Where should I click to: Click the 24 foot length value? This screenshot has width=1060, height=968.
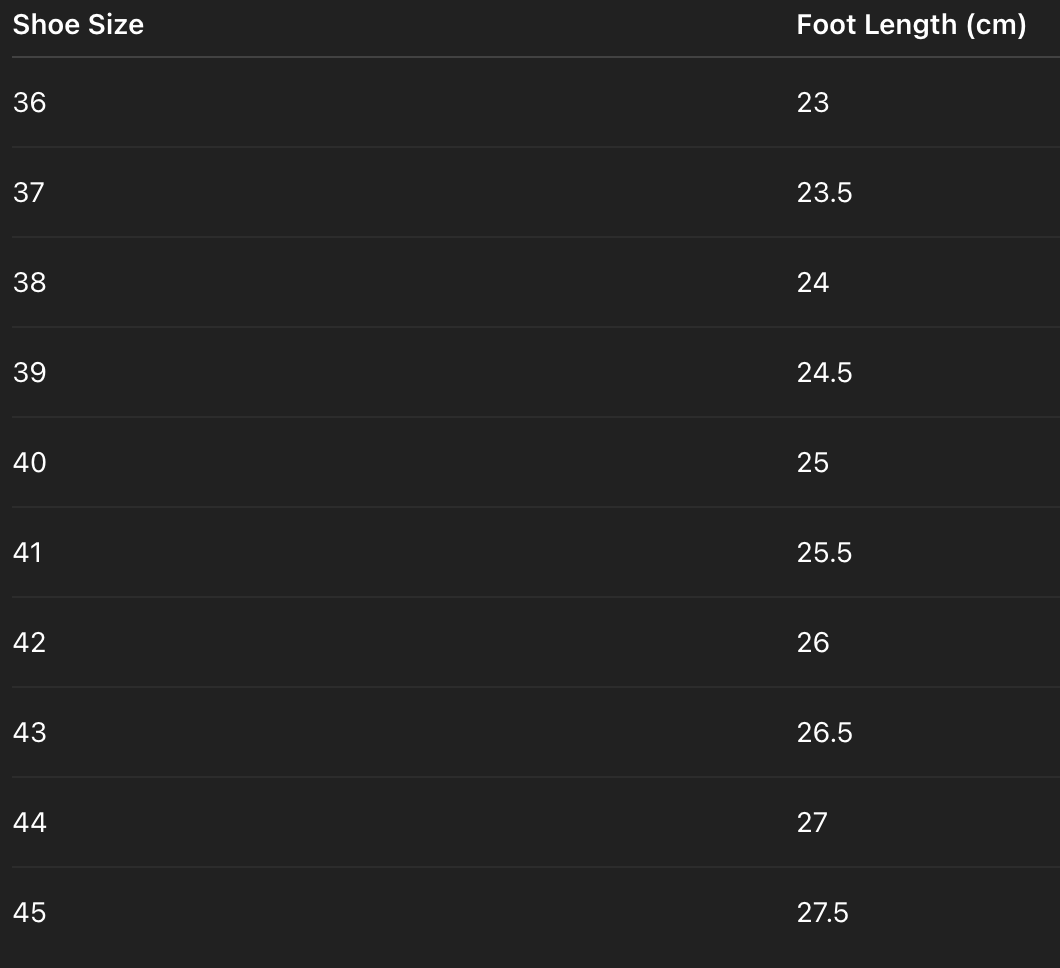pyautogui.click(x=813, y=282)
